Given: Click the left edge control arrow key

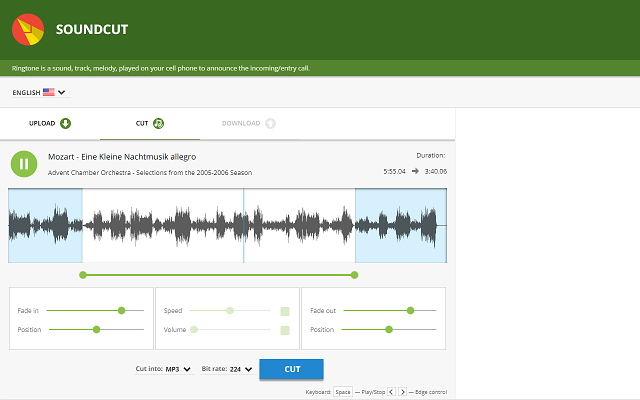Looking at the screenshot, I should tap(391, 392).
